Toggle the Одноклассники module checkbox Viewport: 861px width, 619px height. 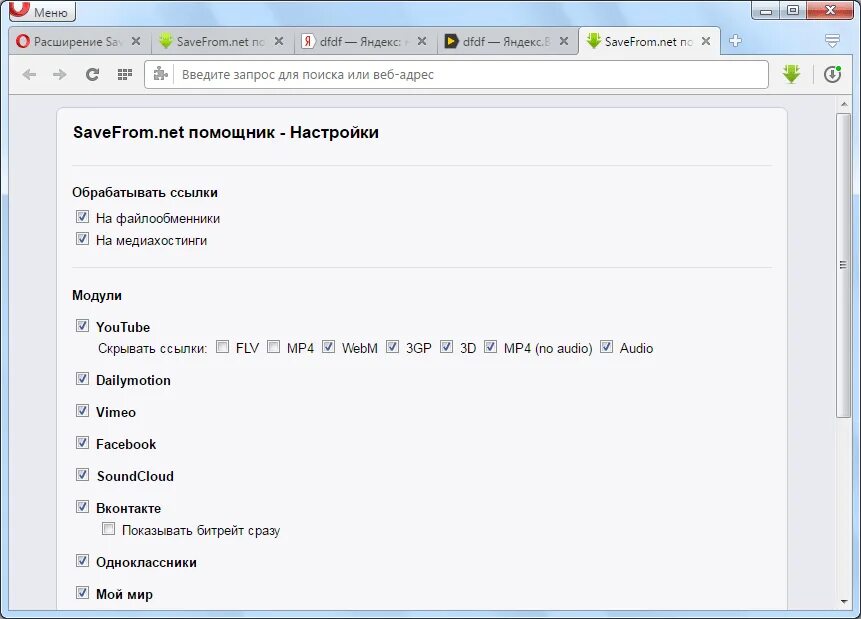click(82, 561)
